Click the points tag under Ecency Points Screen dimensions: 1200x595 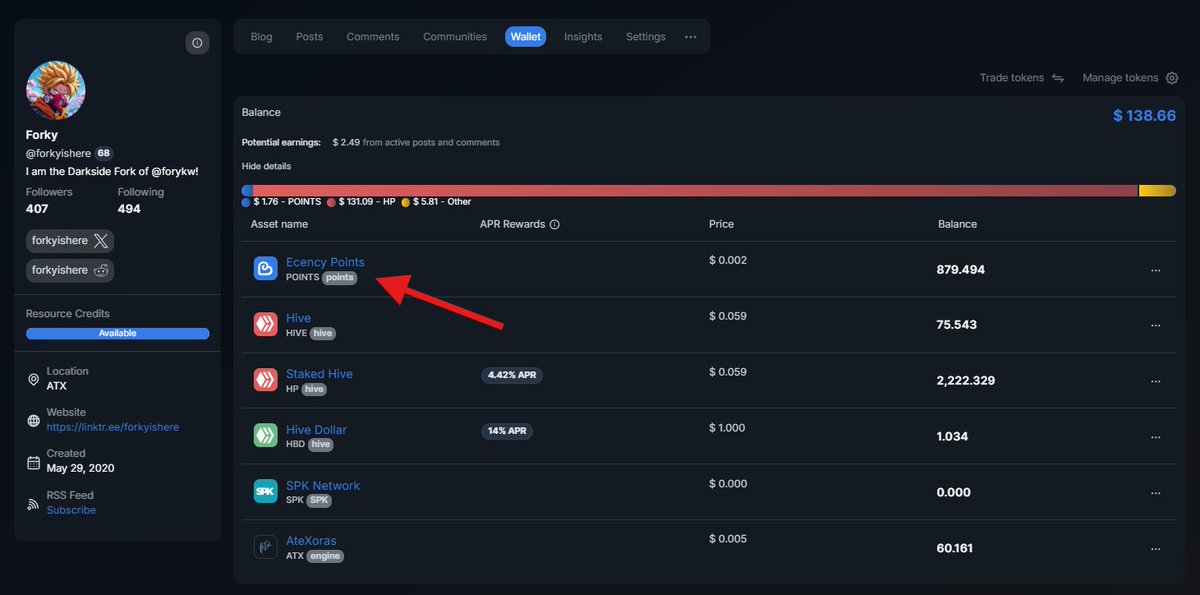[340, 277]
